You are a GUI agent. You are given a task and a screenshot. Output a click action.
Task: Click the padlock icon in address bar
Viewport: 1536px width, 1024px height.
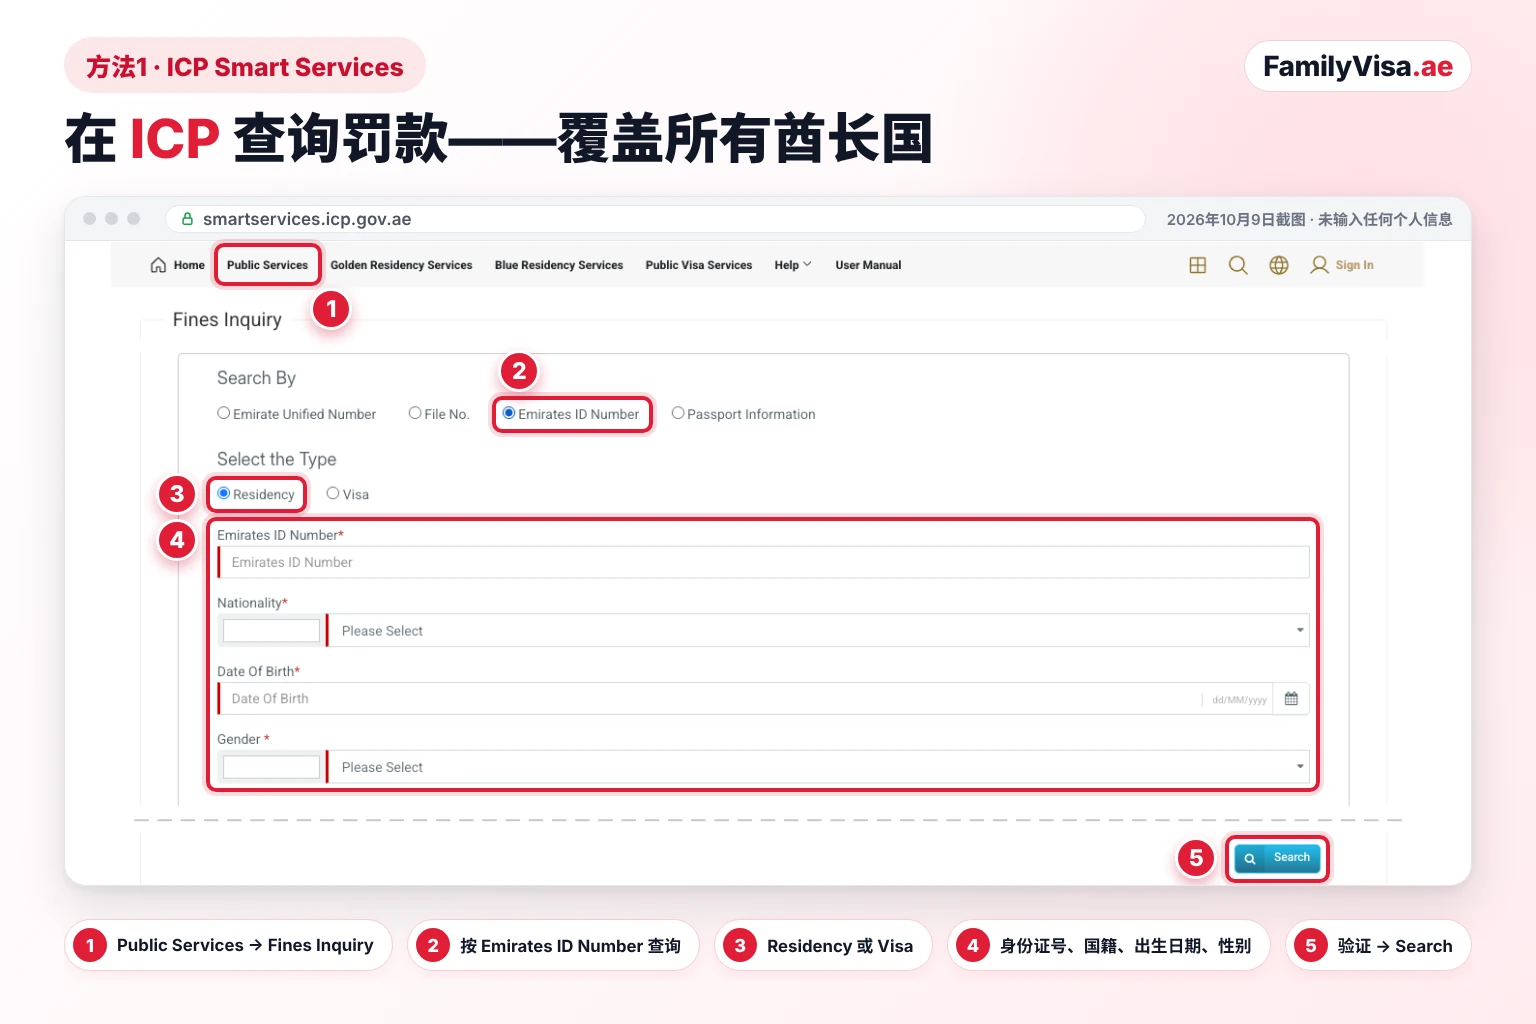click(187, 218)
